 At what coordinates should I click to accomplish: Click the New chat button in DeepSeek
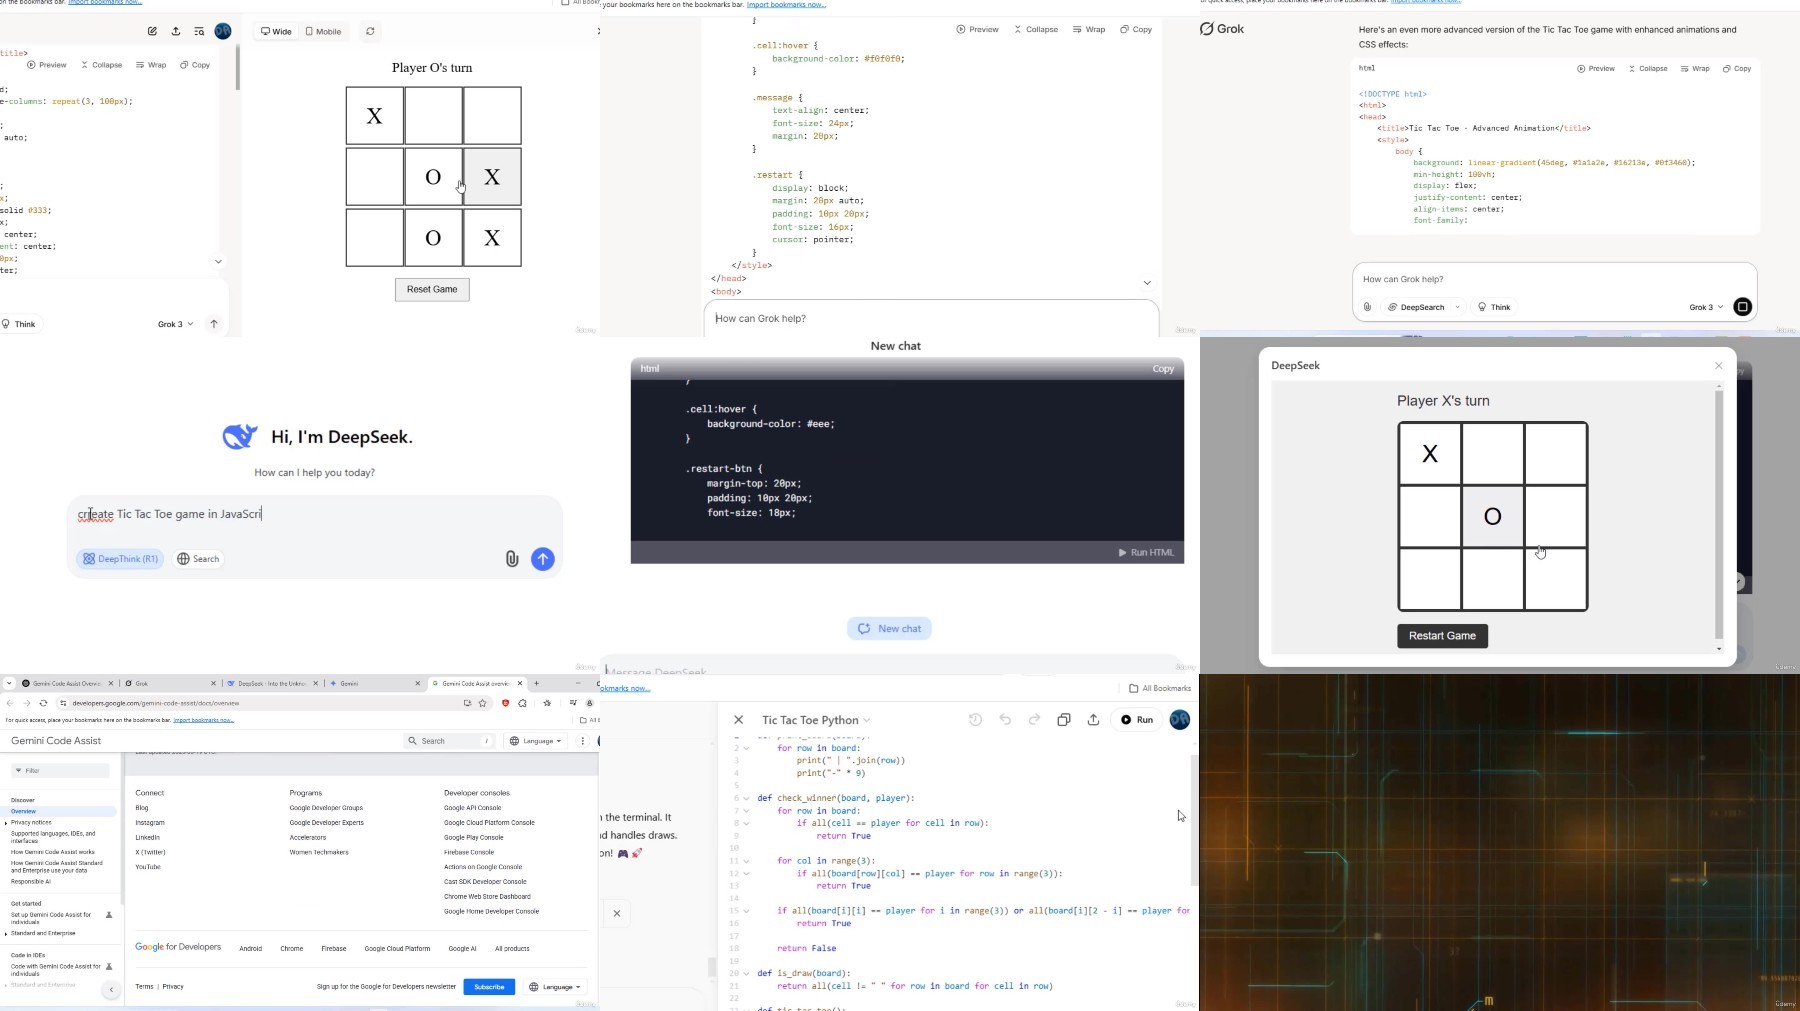(890, 629)
